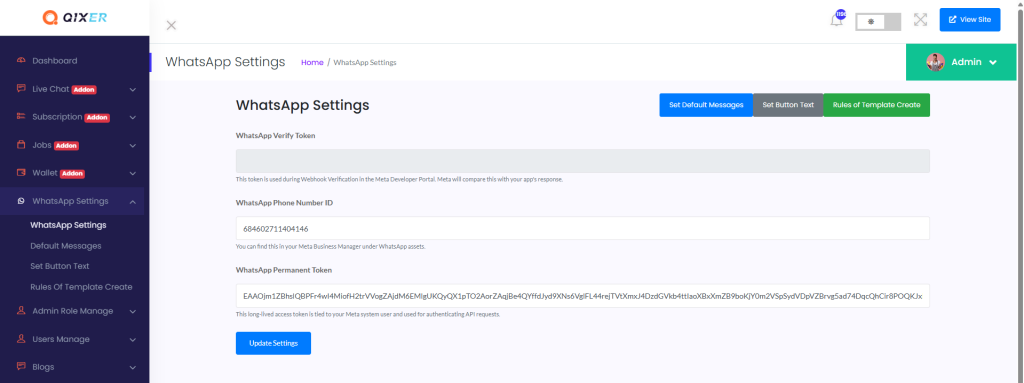Click the View Site button
This screenshot has height=383, width=1024.
pyautogui.click(x=970, y=20)
